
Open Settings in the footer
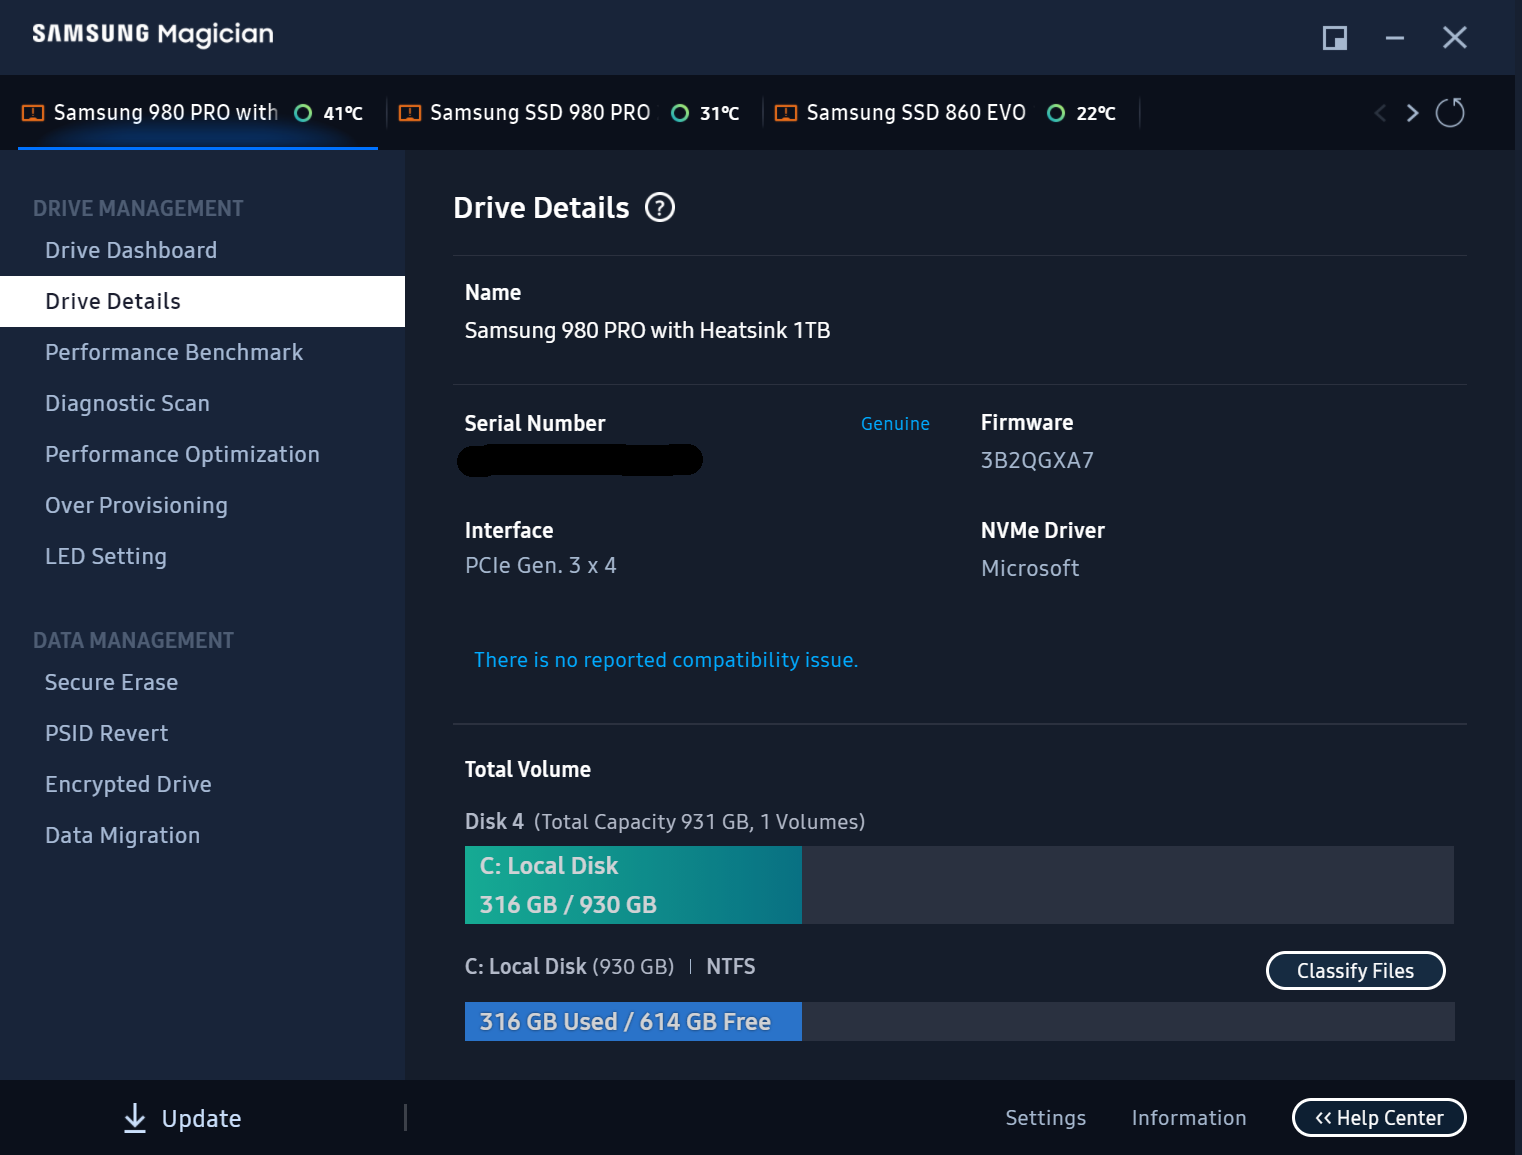click(x=1045, y=1118)
